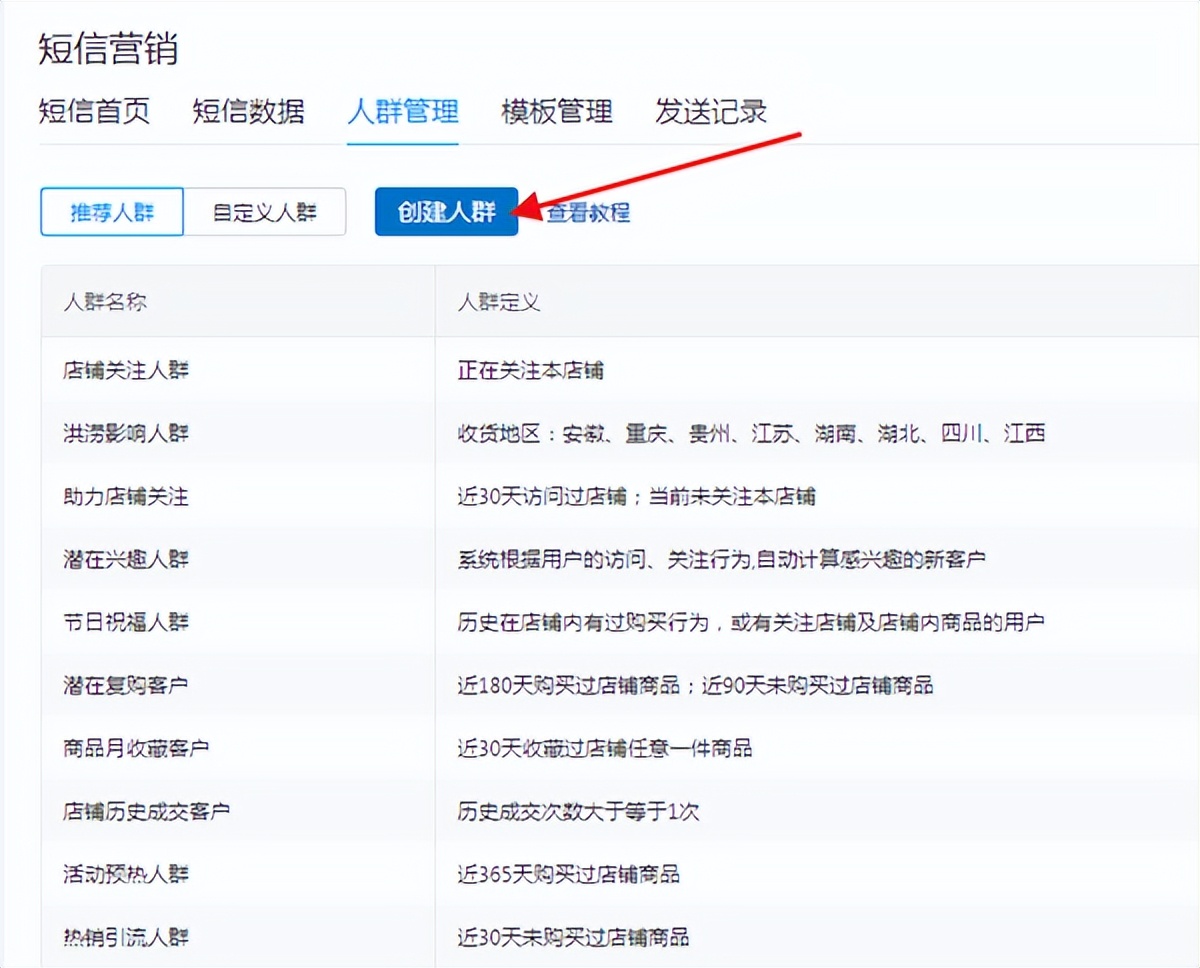1200x968 pixels.
Task: Click the 收货地区 definition listing provinces
Action: (752, 433)
